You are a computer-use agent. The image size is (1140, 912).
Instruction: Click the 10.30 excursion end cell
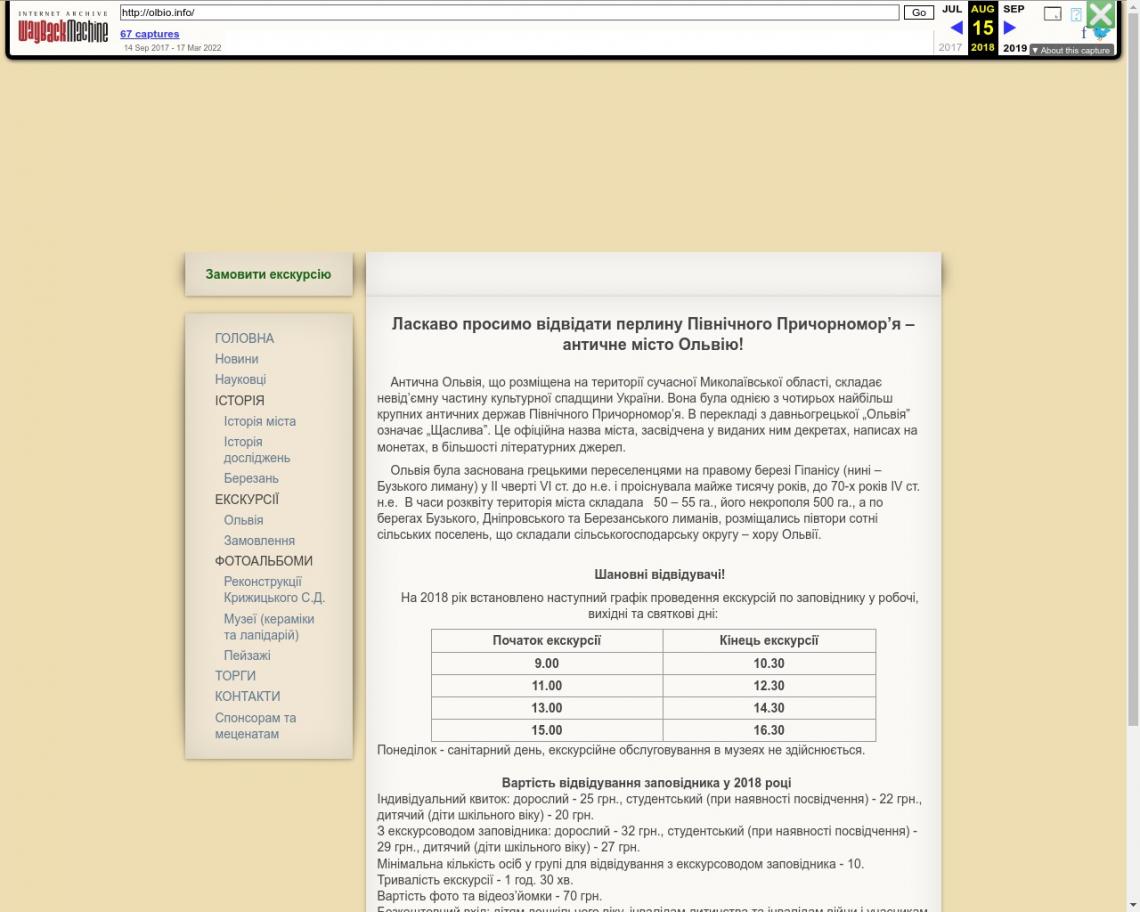(x=768, y=663)
